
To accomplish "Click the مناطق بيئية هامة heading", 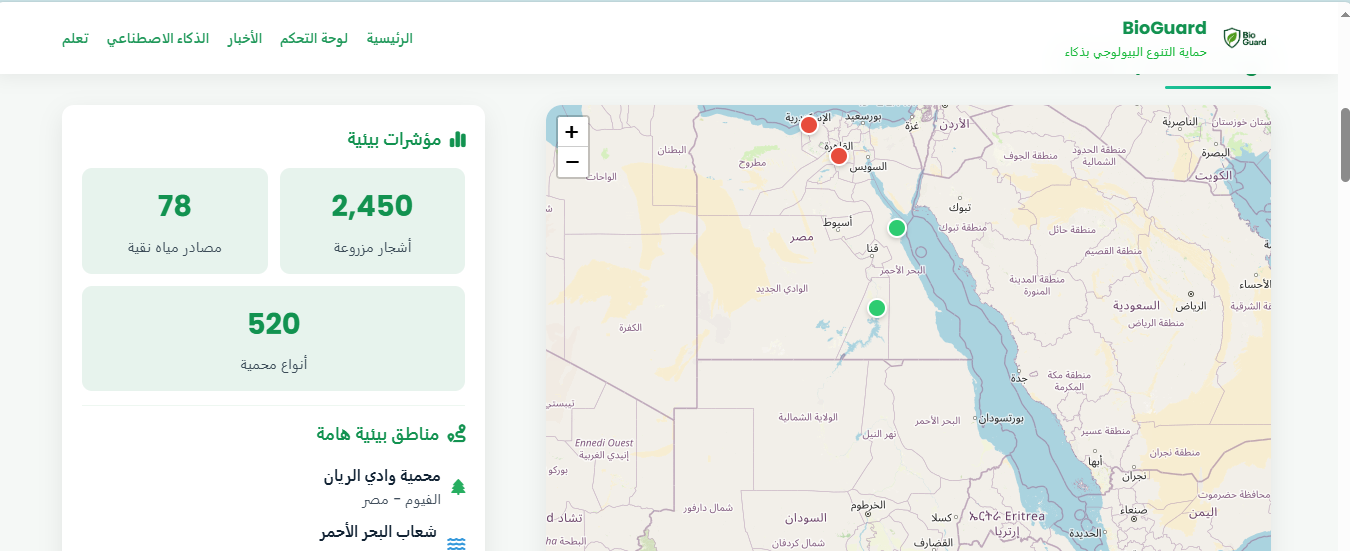I will 378,434.
